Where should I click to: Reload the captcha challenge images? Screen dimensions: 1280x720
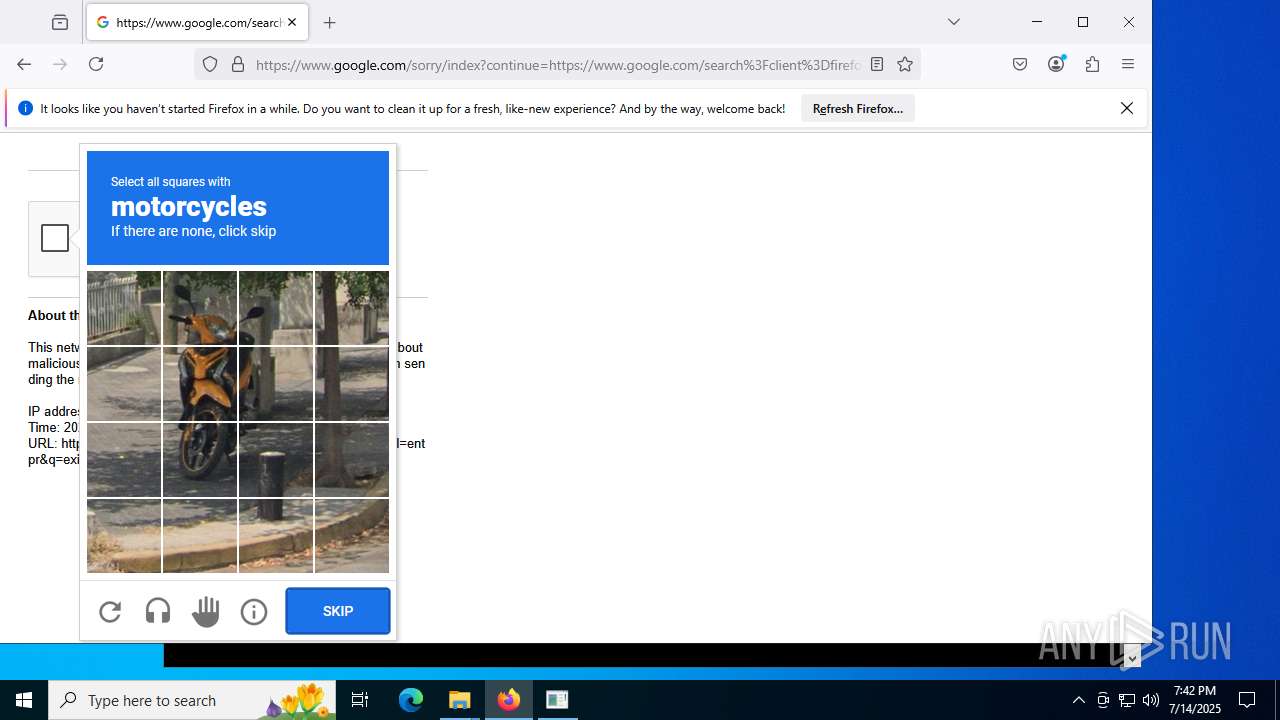[x=110, y=611]
